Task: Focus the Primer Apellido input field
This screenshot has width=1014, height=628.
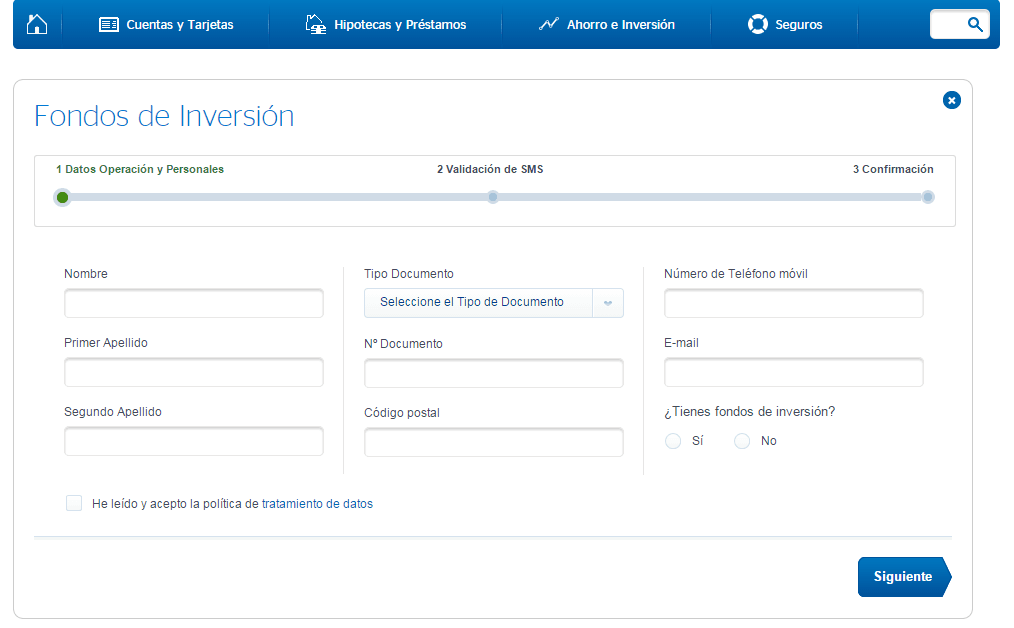Action: coord(194,373)
